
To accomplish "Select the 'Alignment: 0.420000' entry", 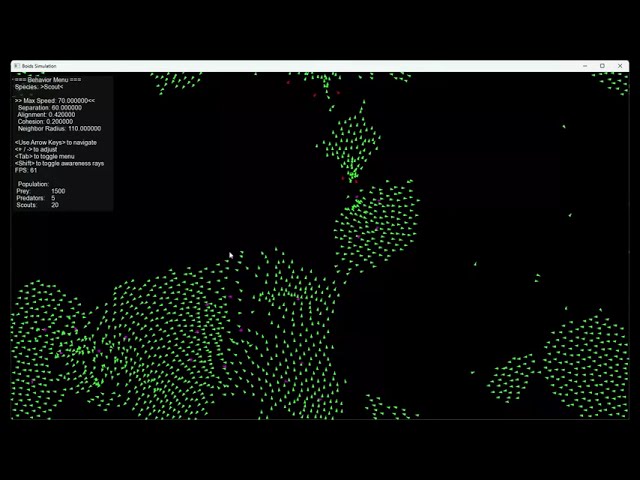I will (46, 115).
